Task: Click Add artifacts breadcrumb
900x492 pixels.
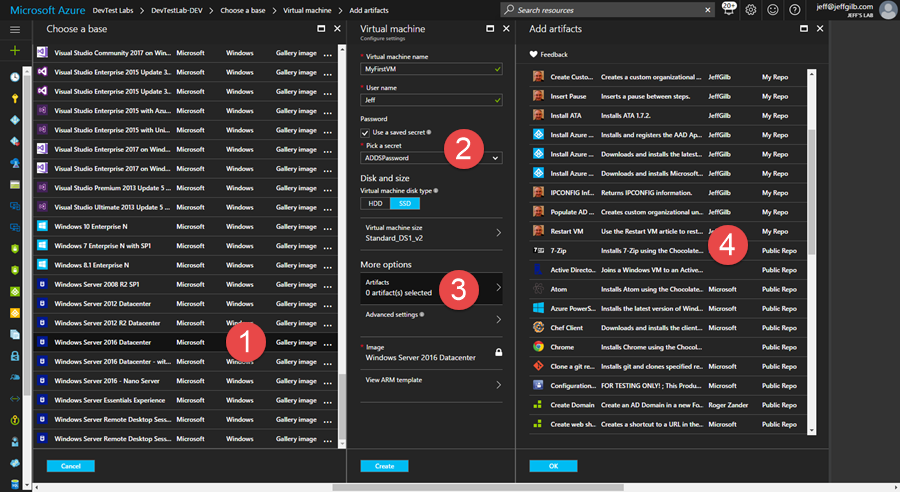Action: (369, 10)
